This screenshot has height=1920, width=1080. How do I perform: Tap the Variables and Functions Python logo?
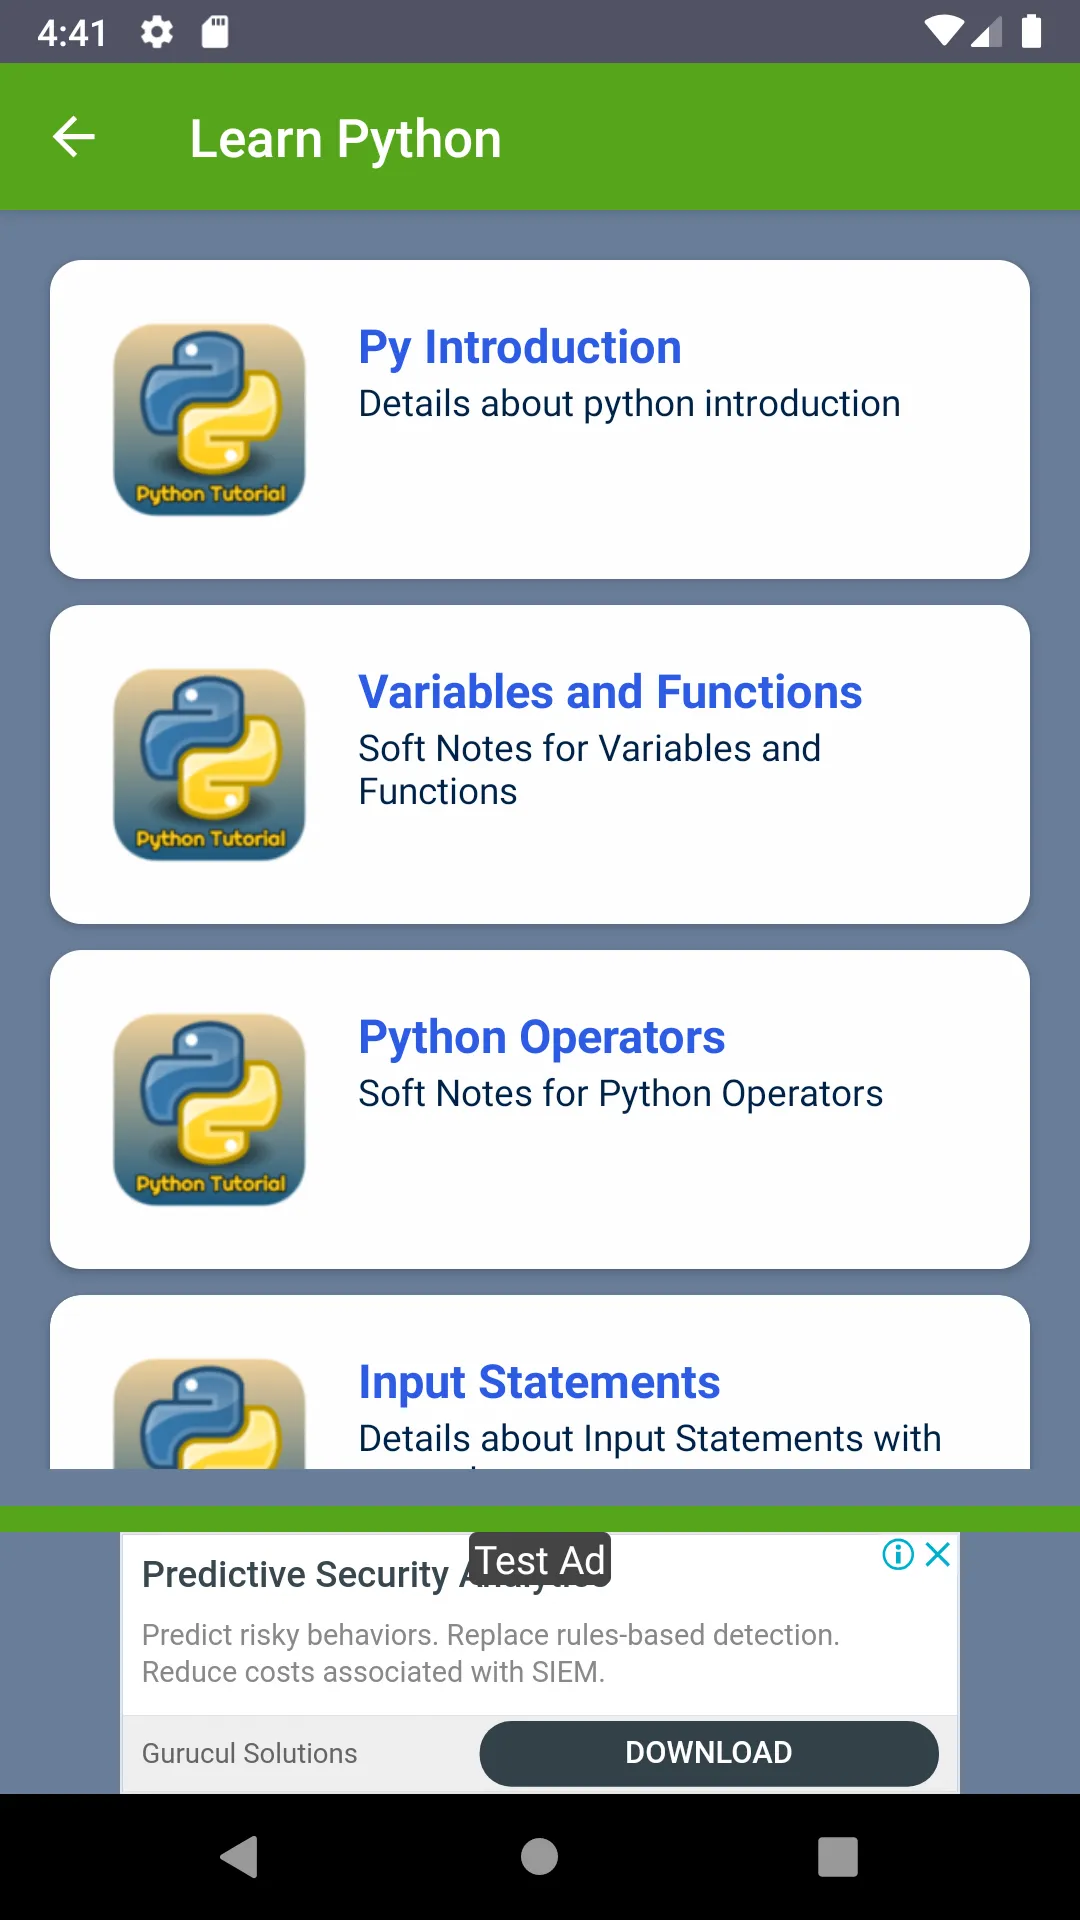(209, 764)
